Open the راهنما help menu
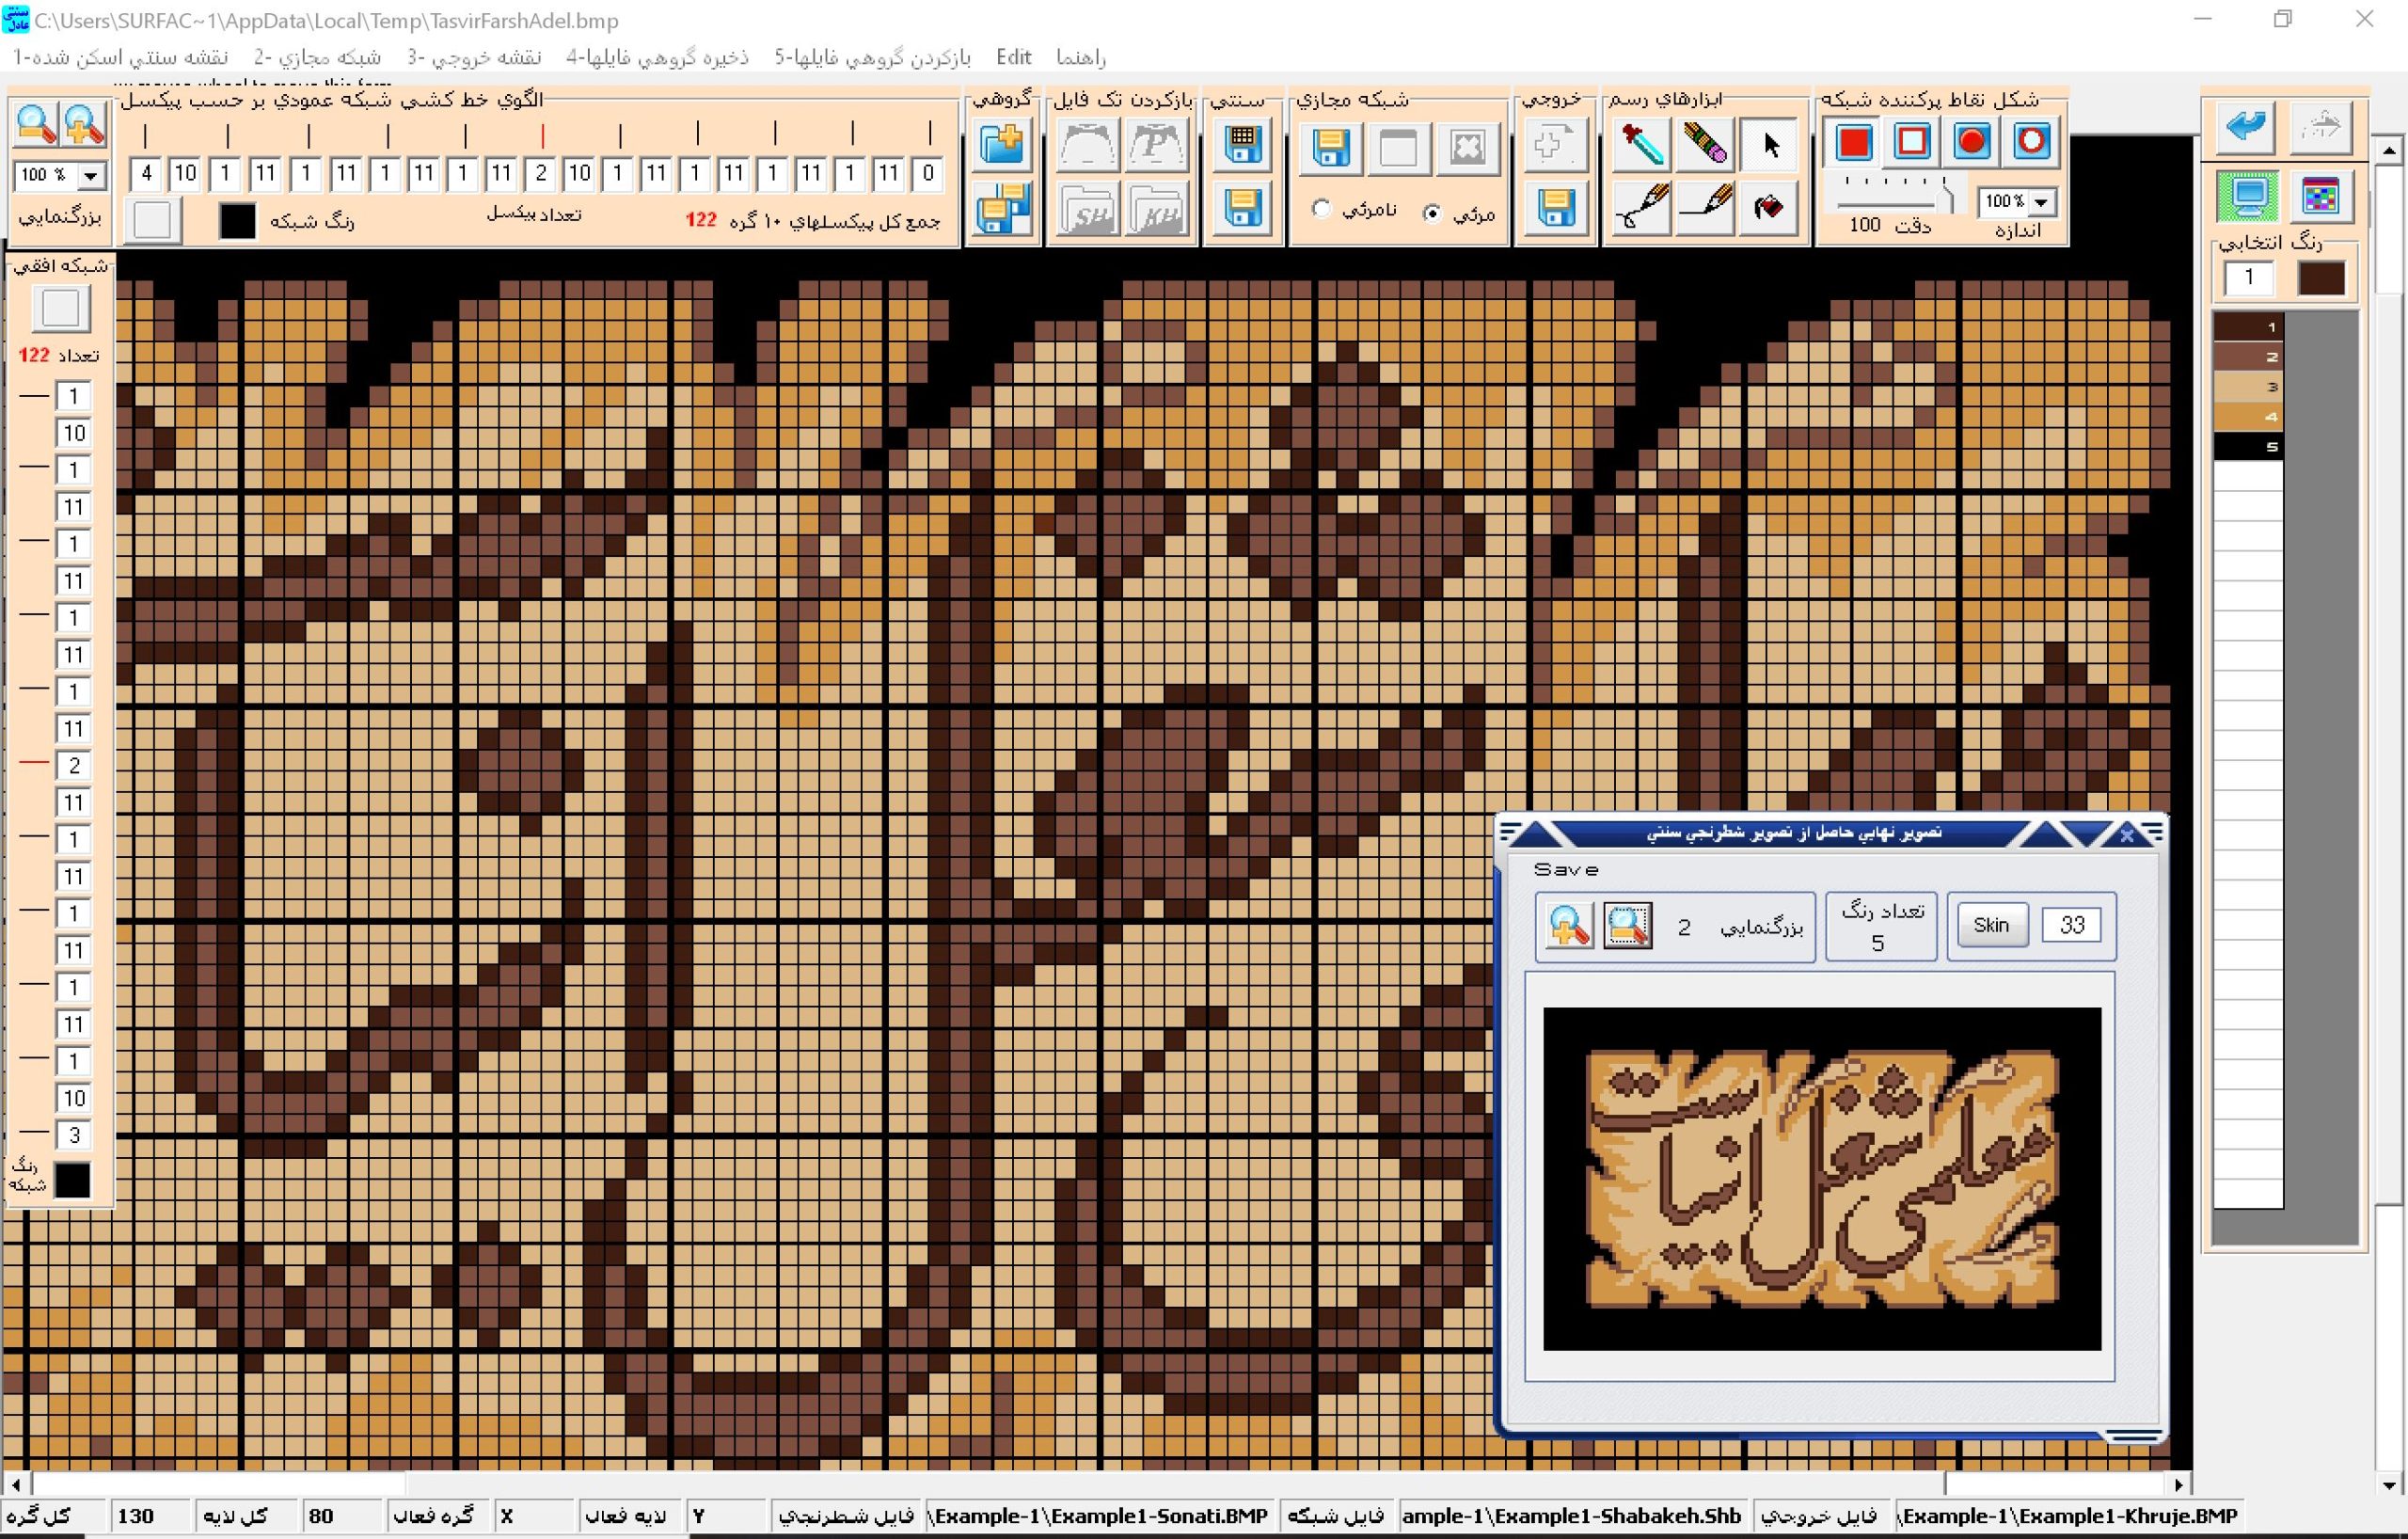The height and width of the screenshot is (1539, 2408). 1080,57
